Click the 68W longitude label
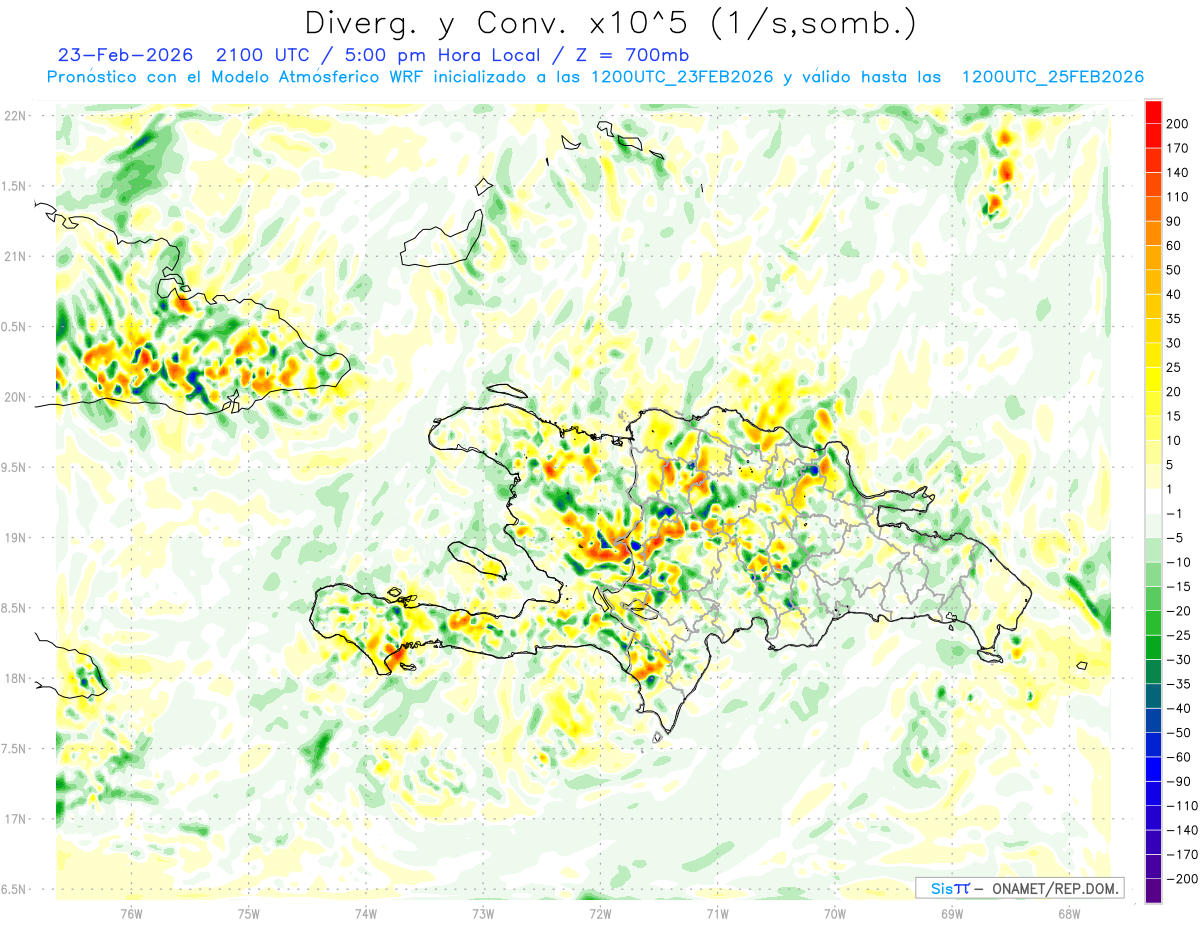This screenshot has height=927, width=1200. [1069, 914]
